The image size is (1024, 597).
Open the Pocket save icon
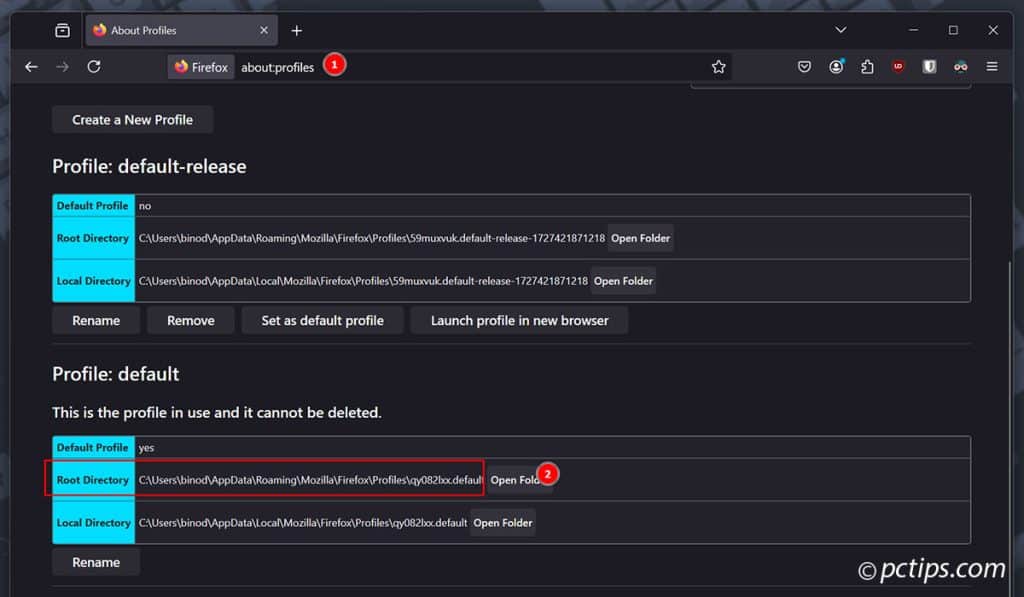pyautogui.click(x=804, y=67)
